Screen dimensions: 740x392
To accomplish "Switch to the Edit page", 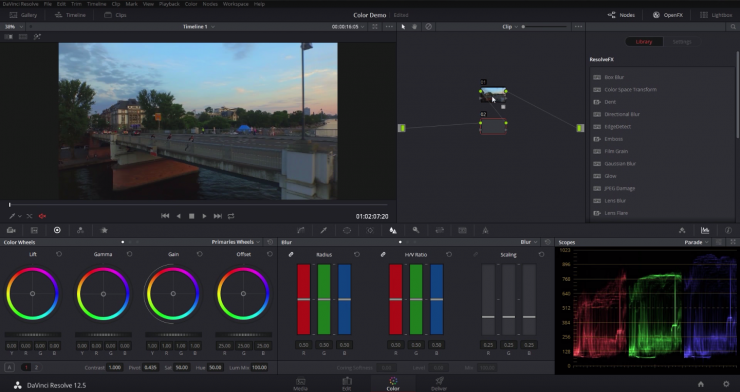I will [x=347, y=384].
